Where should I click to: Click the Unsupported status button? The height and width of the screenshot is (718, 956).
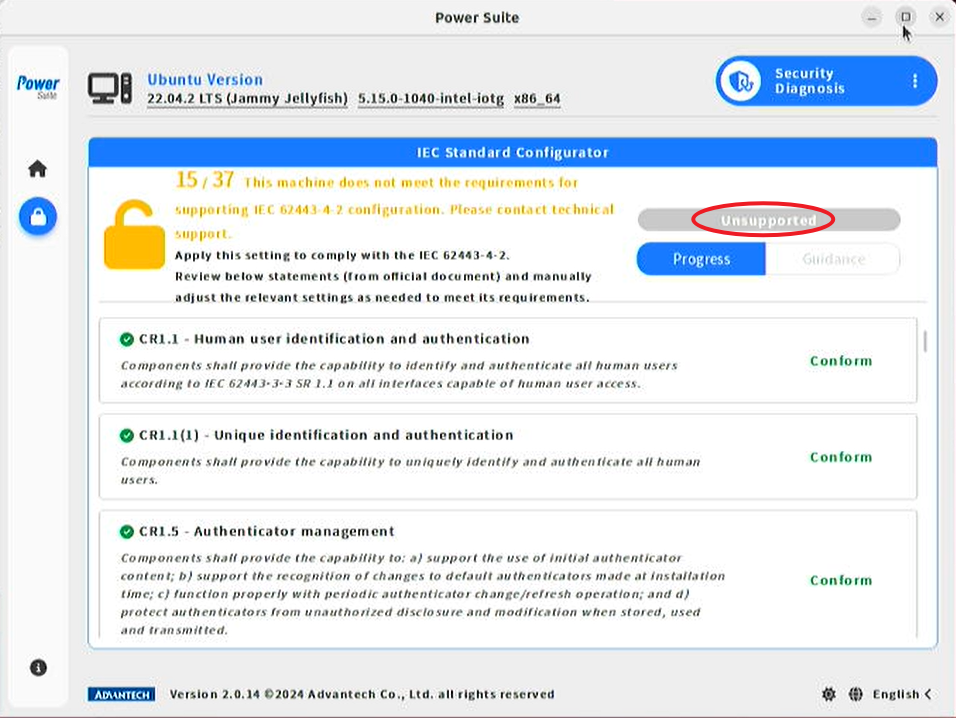click(768, 220)
